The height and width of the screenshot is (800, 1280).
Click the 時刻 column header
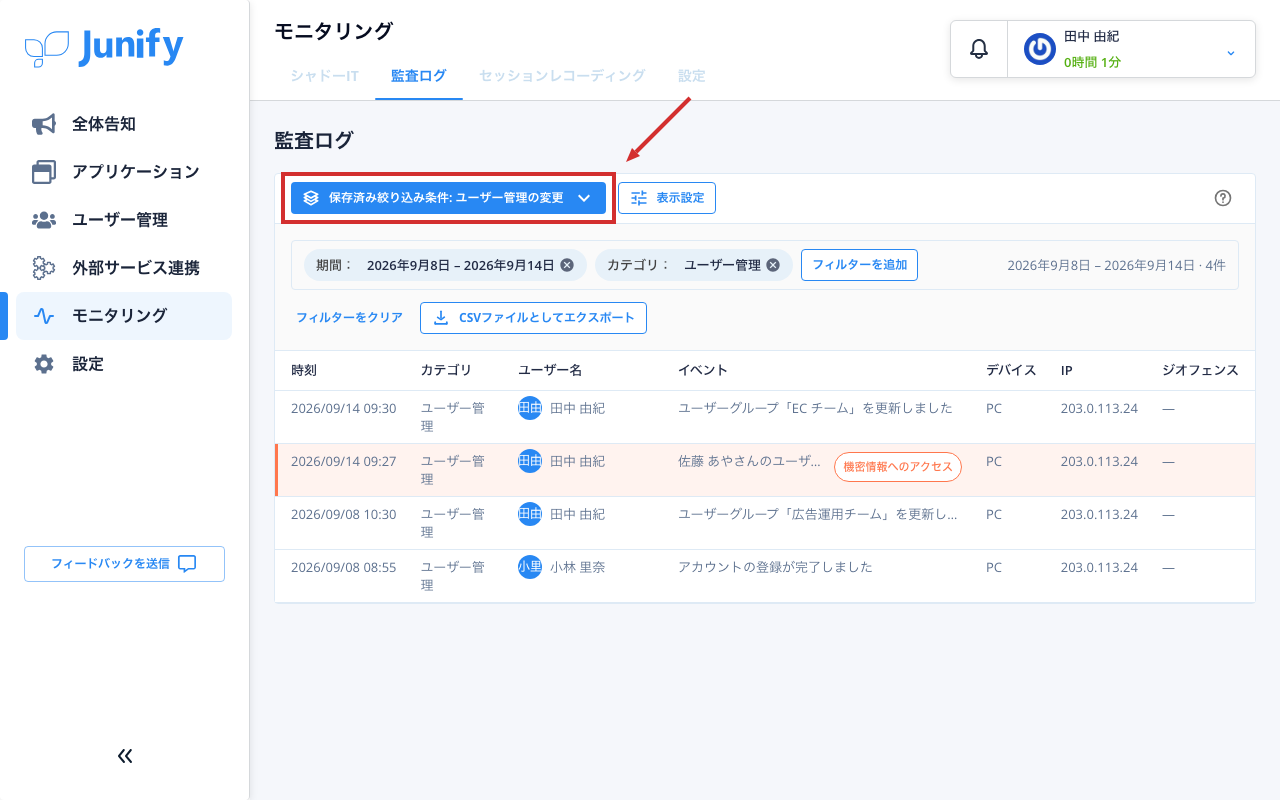pyautogui.click(x=304, y=370)
